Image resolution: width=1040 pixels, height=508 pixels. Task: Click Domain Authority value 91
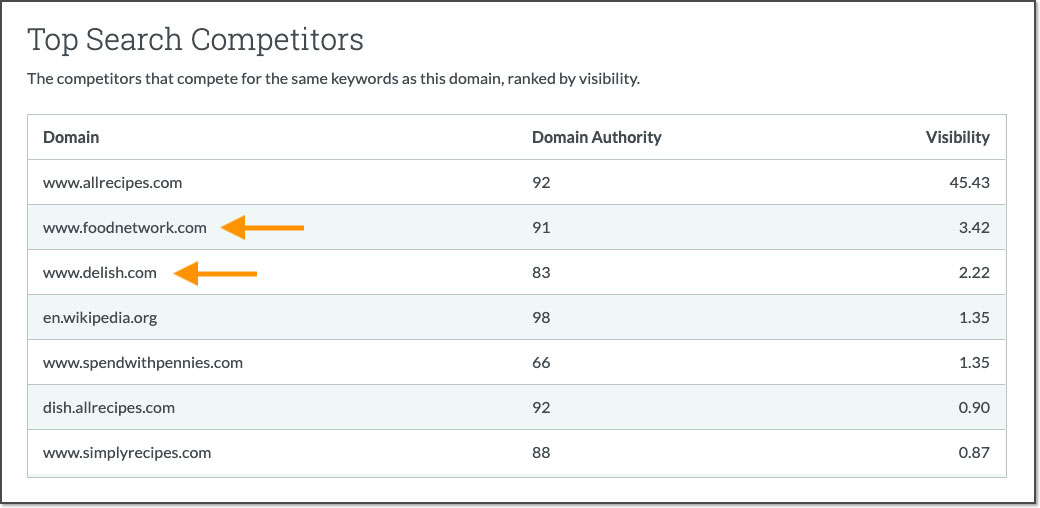(x=541, y=228)
